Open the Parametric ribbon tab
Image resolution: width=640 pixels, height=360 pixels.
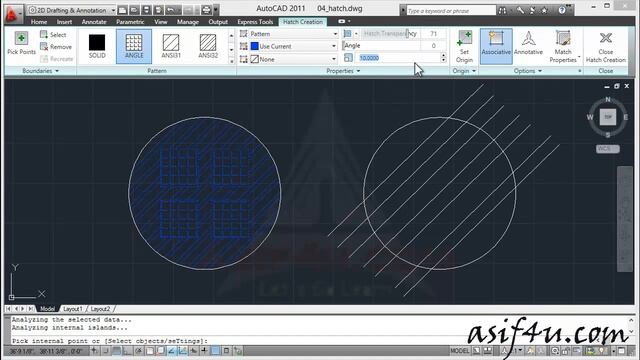click(x=130, y=22)
